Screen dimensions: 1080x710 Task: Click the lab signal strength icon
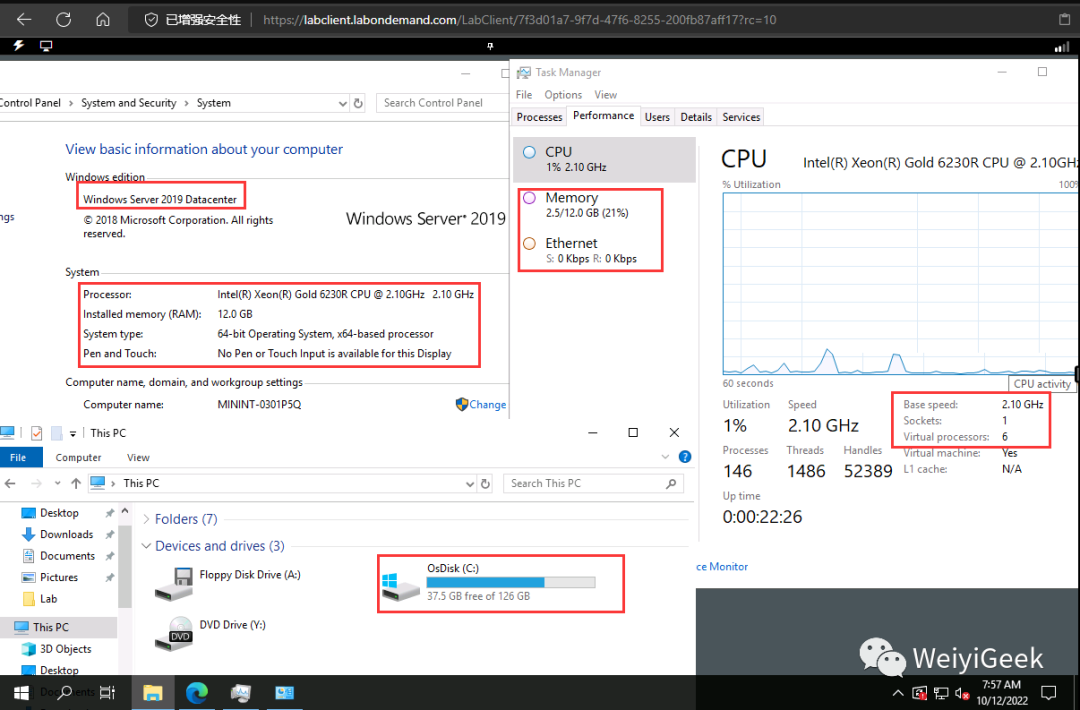click(x=1061, y=47)
